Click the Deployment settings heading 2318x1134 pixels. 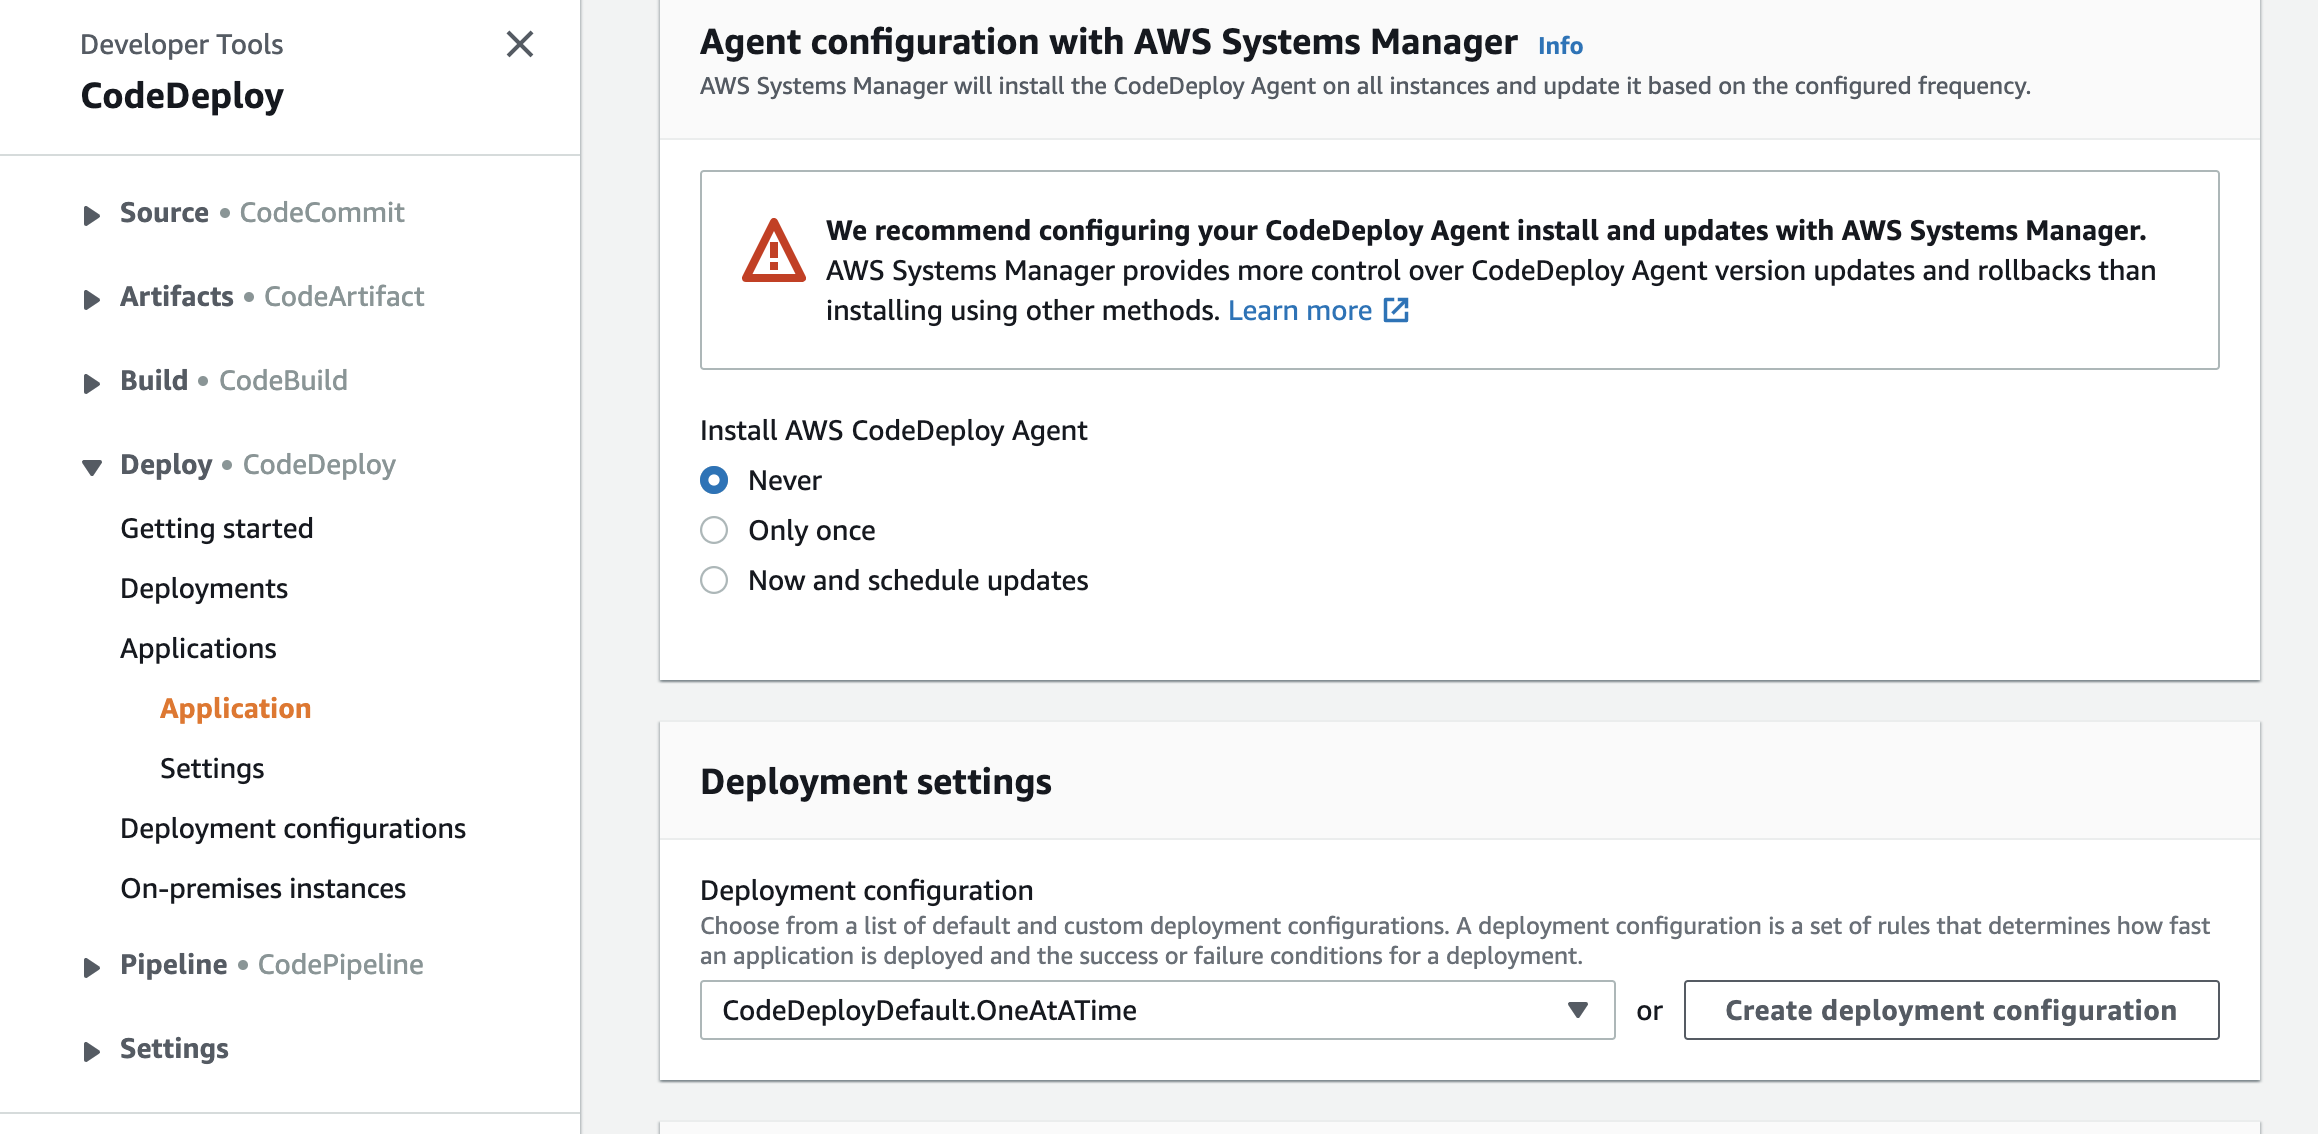coord(876,781)
